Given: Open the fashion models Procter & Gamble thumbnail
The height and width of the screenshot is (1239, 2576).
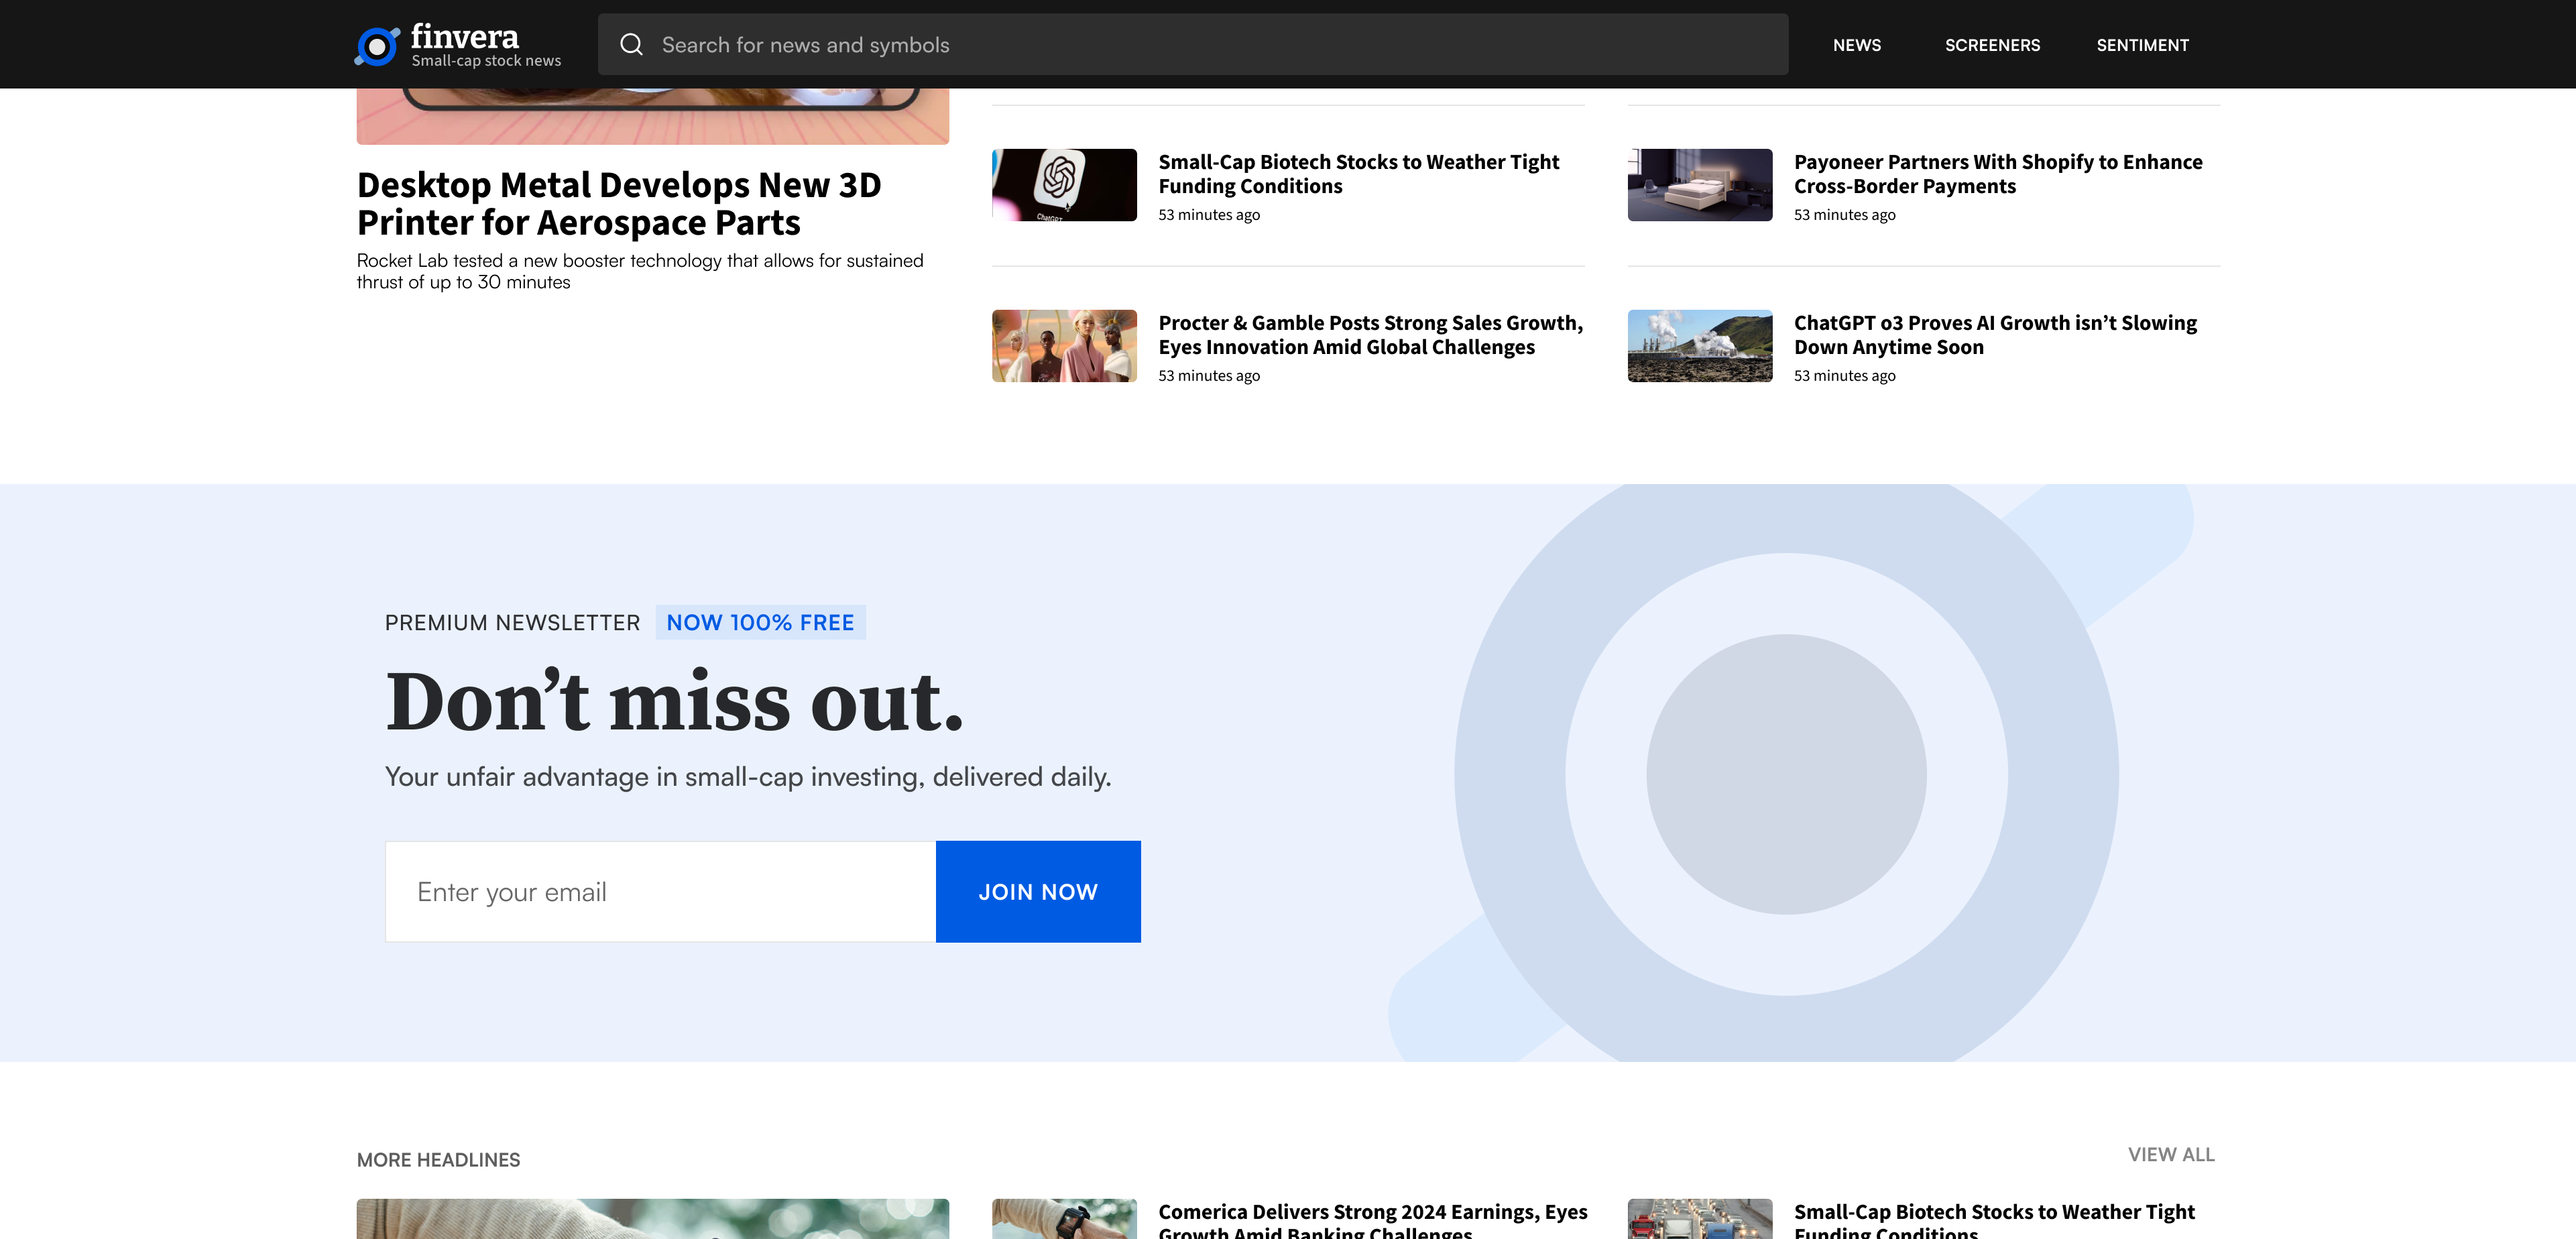Looking at the screenshot, I should tap(1064, 346).
